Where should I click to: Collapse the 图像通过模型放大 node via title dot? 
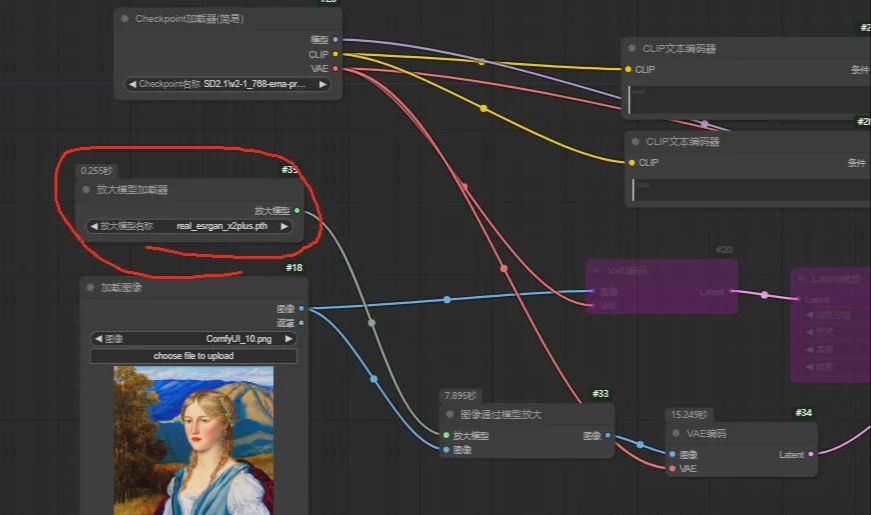pyautogui.click(x=450, y=414)
